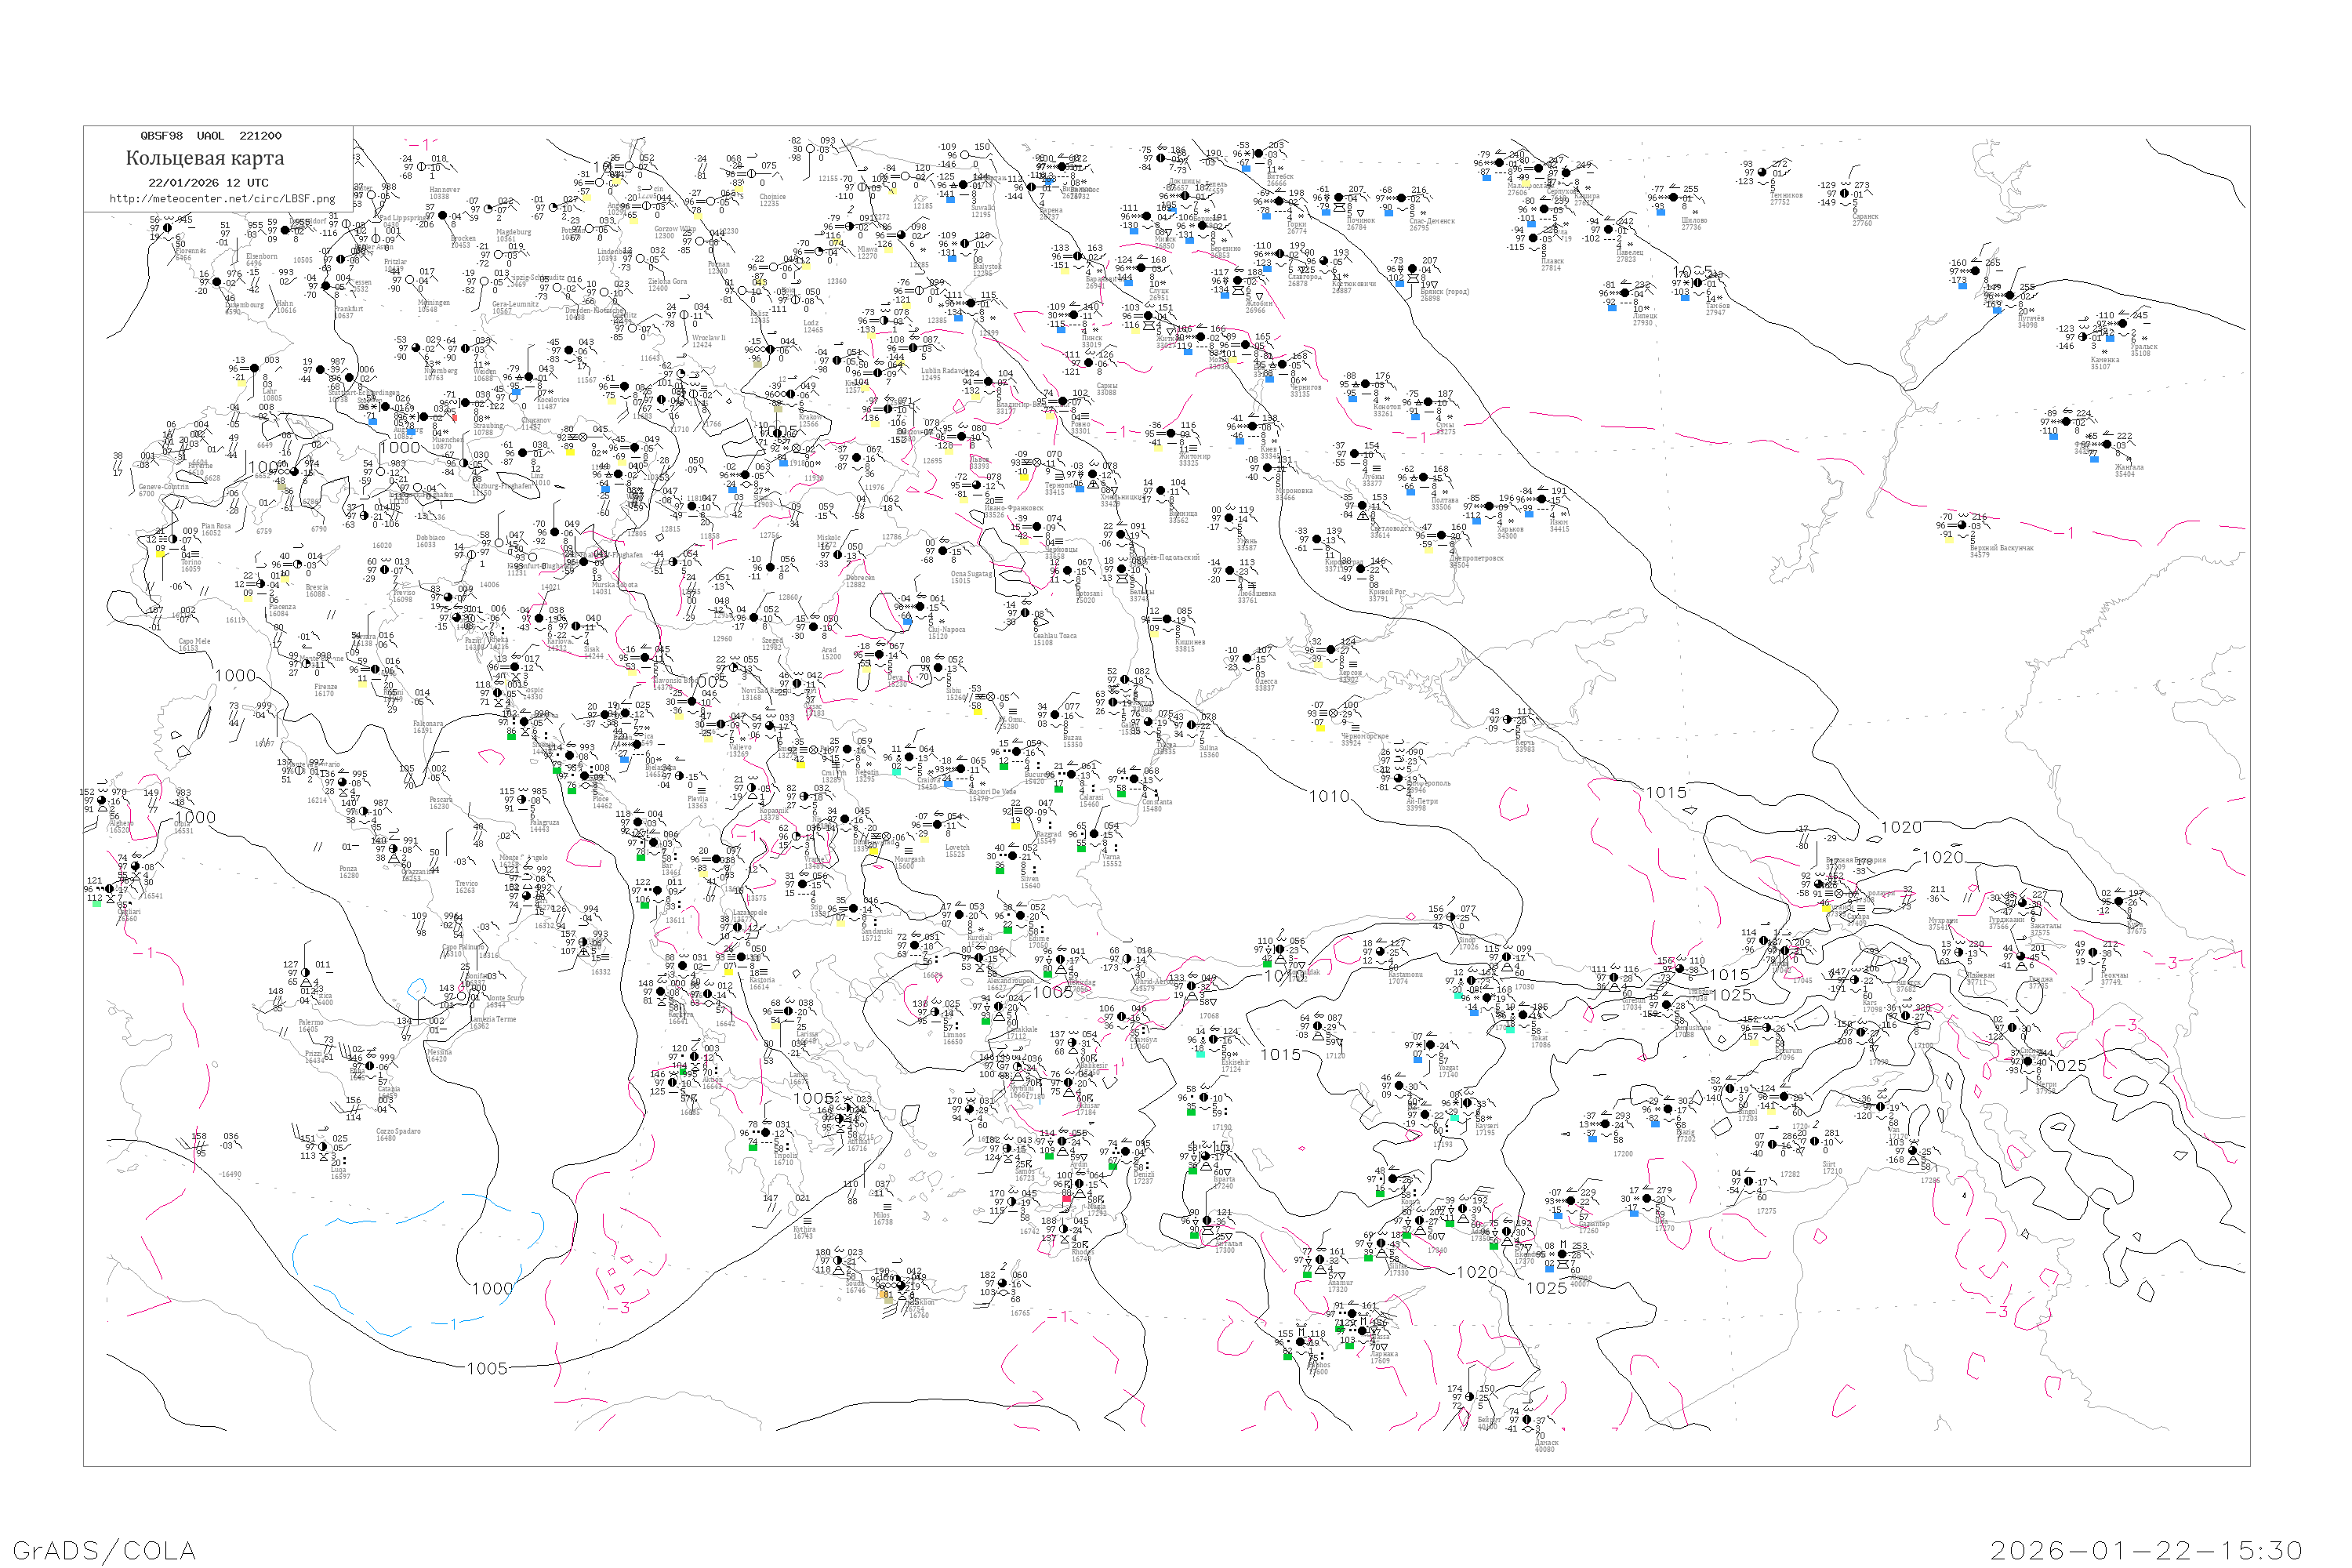
Task: Click the 22/01/2026 12 UTC date label
Action: (x=208, y=183)
